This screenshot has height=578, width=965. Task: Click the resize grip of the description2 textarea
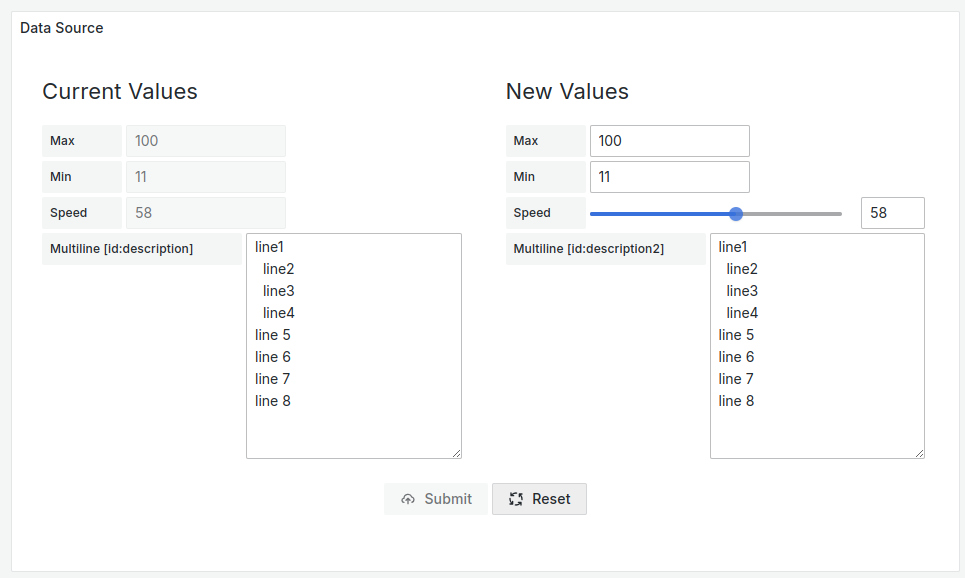(x=920, y=454)
